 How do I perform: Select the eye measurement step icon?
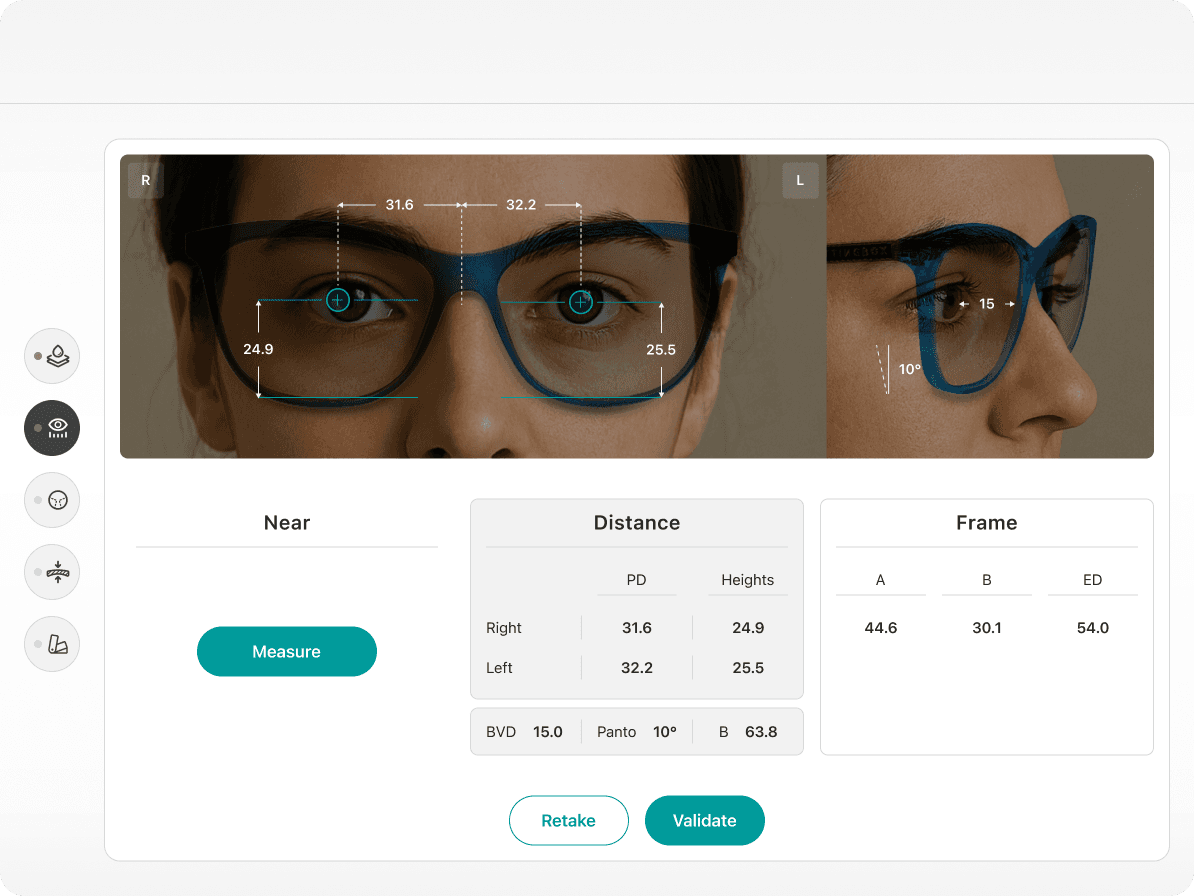(x=52, y=428)
